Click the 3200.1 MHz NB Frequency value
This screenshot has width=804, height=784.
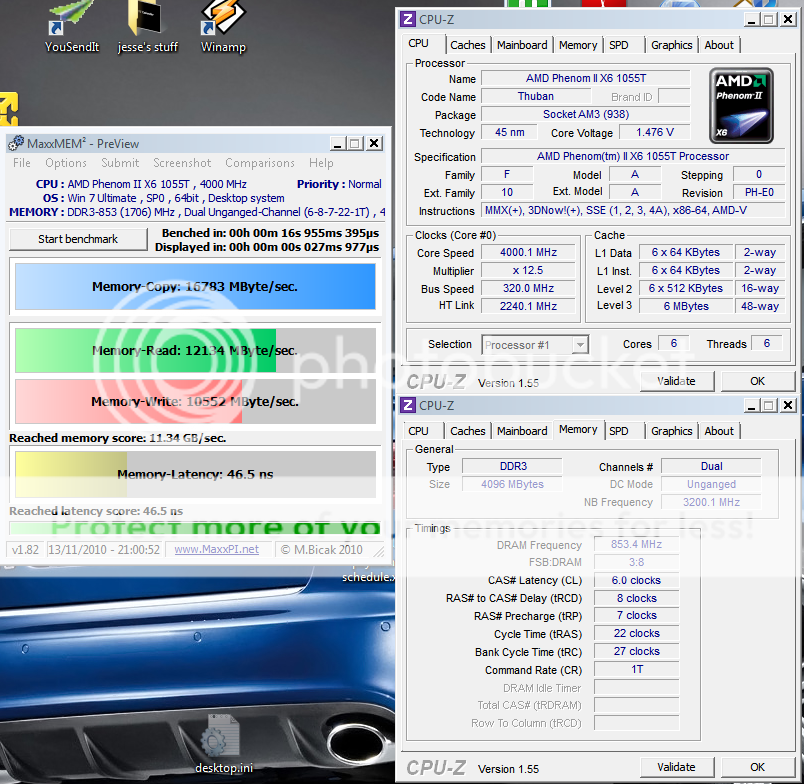click(711, 502)
